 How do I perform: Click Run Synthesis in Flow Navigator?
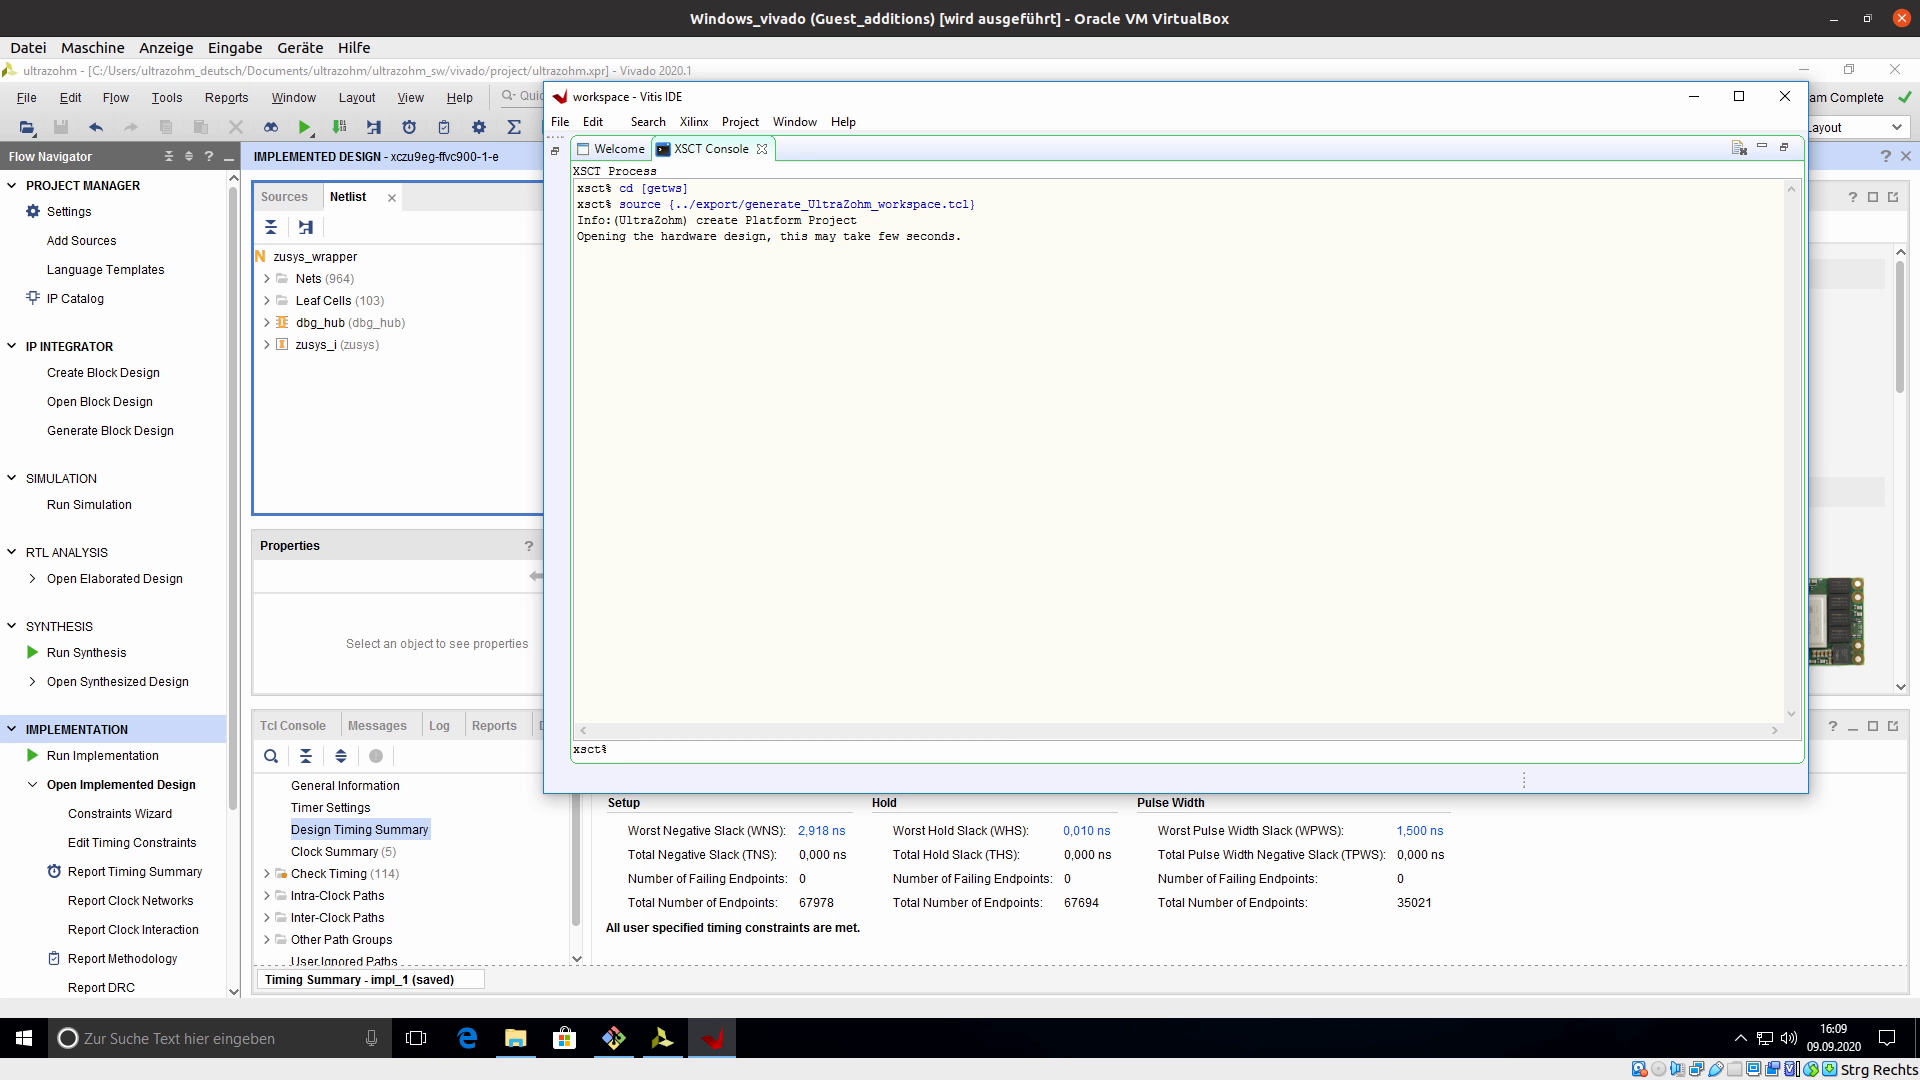tap(86, 653)
